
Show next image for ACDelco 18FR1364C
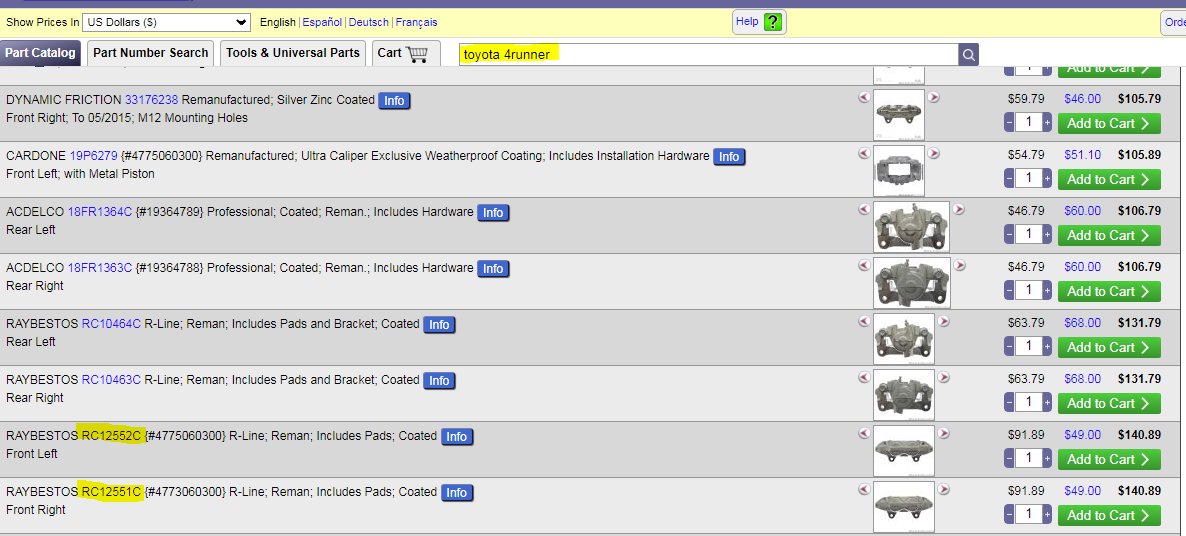pyautogui.click(x=959, y=209)
